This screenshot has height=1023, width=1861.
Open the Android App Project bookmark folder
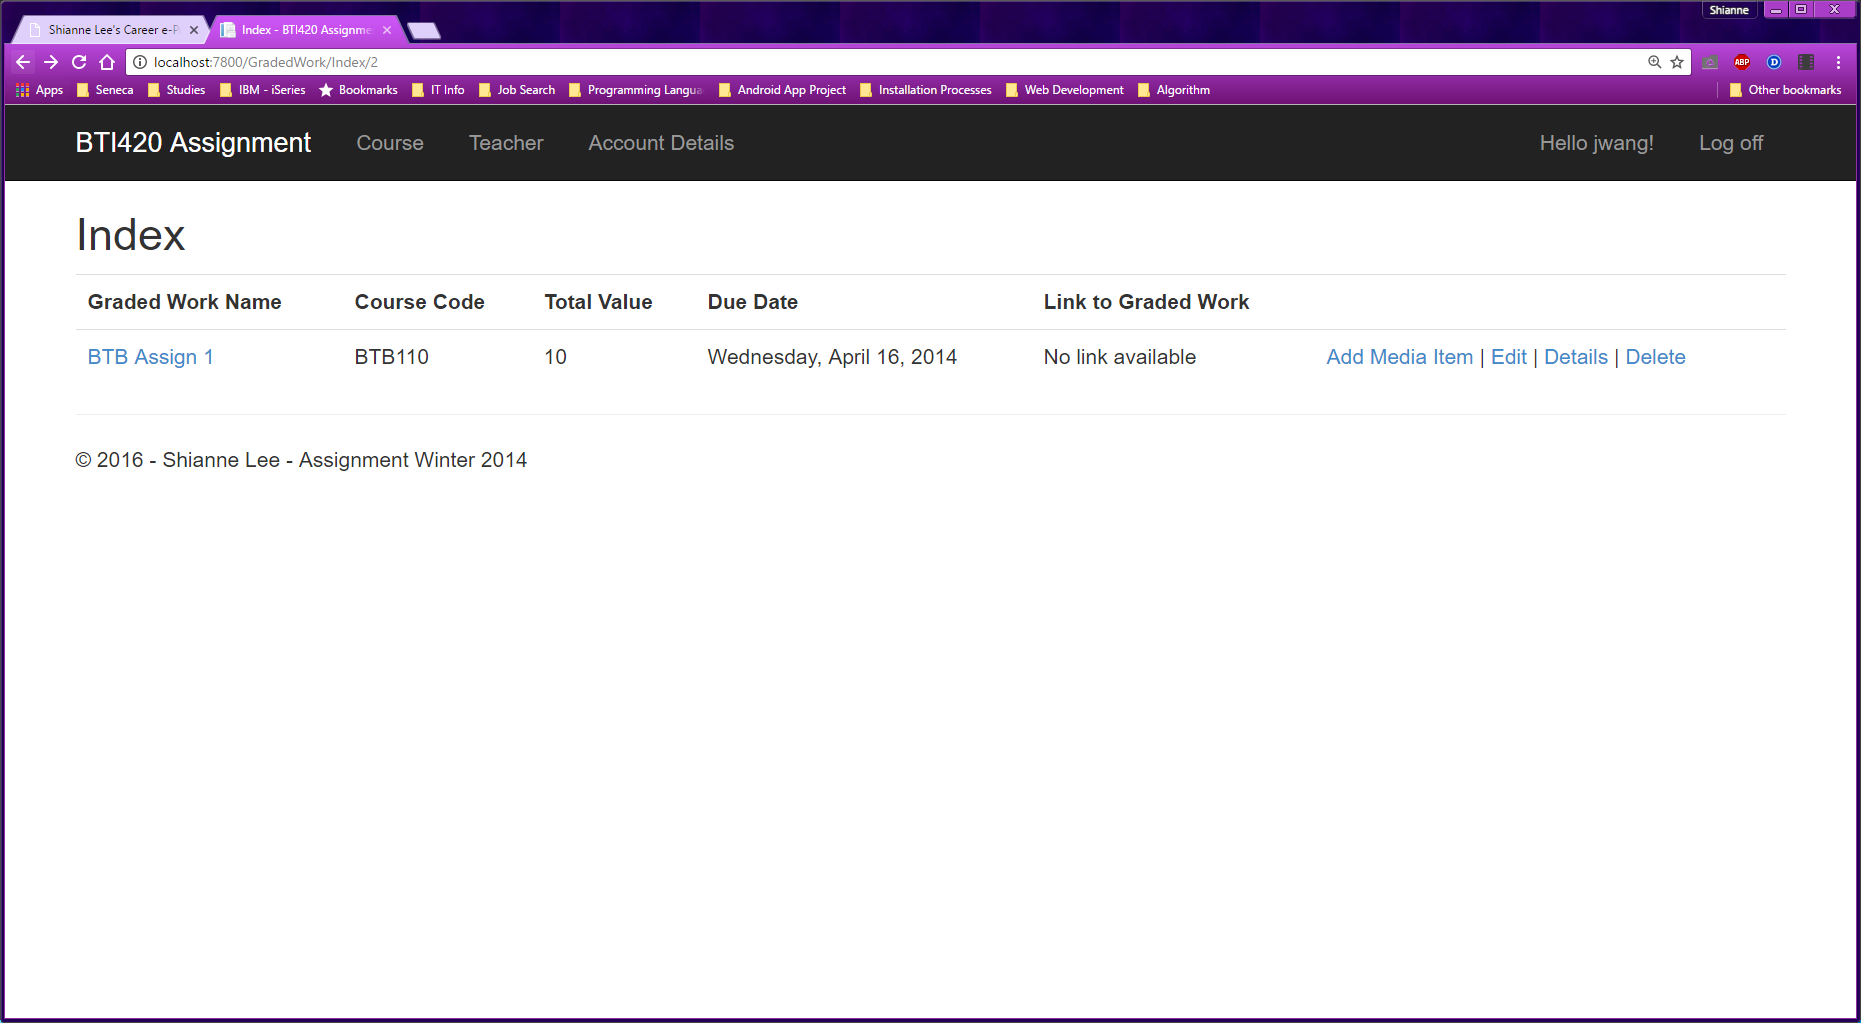coord(783,90)
